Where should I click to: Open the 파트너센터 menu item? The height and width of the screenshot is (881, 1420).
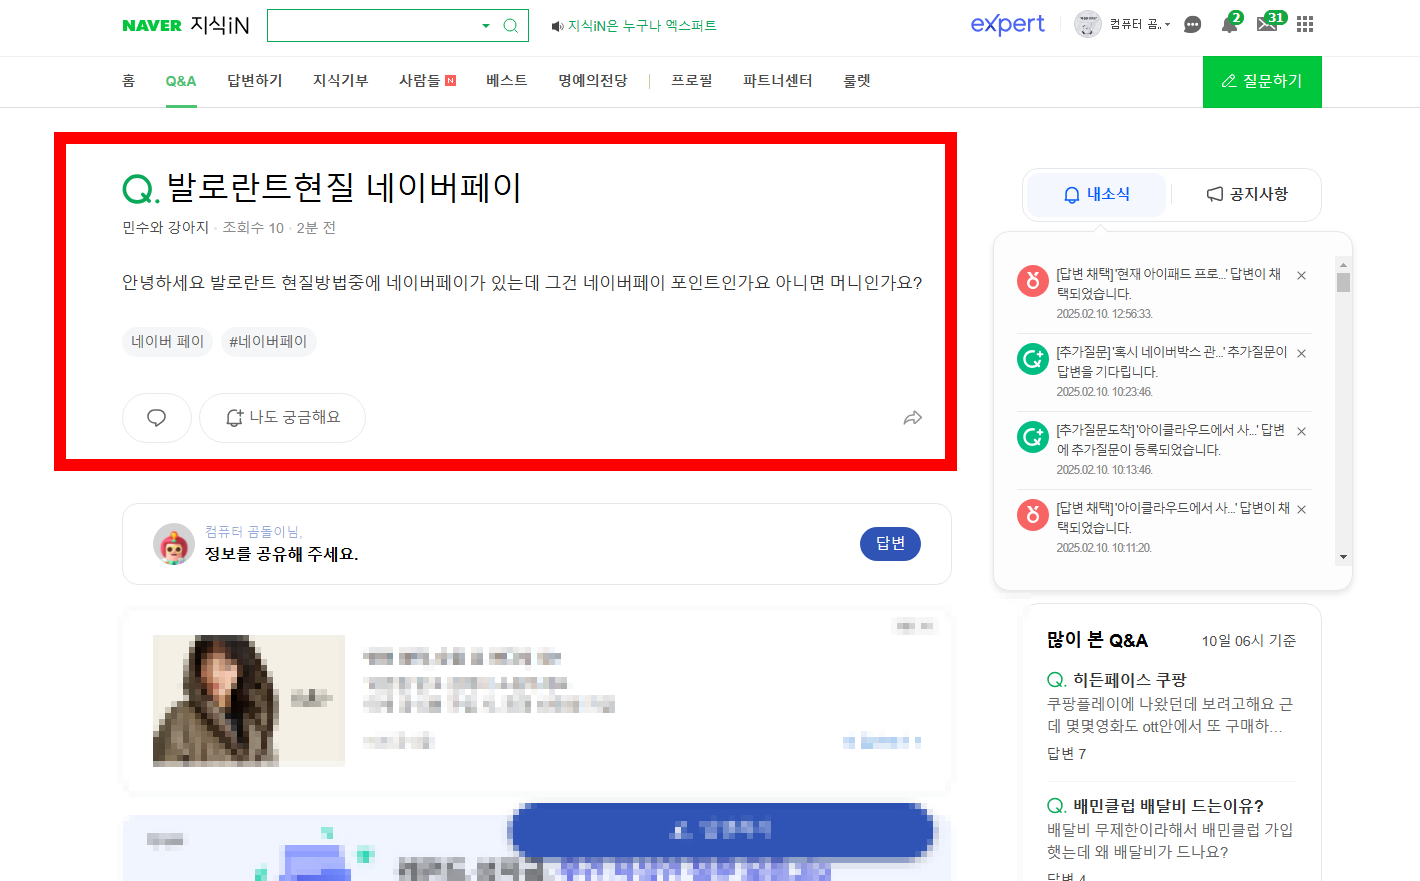778,81
